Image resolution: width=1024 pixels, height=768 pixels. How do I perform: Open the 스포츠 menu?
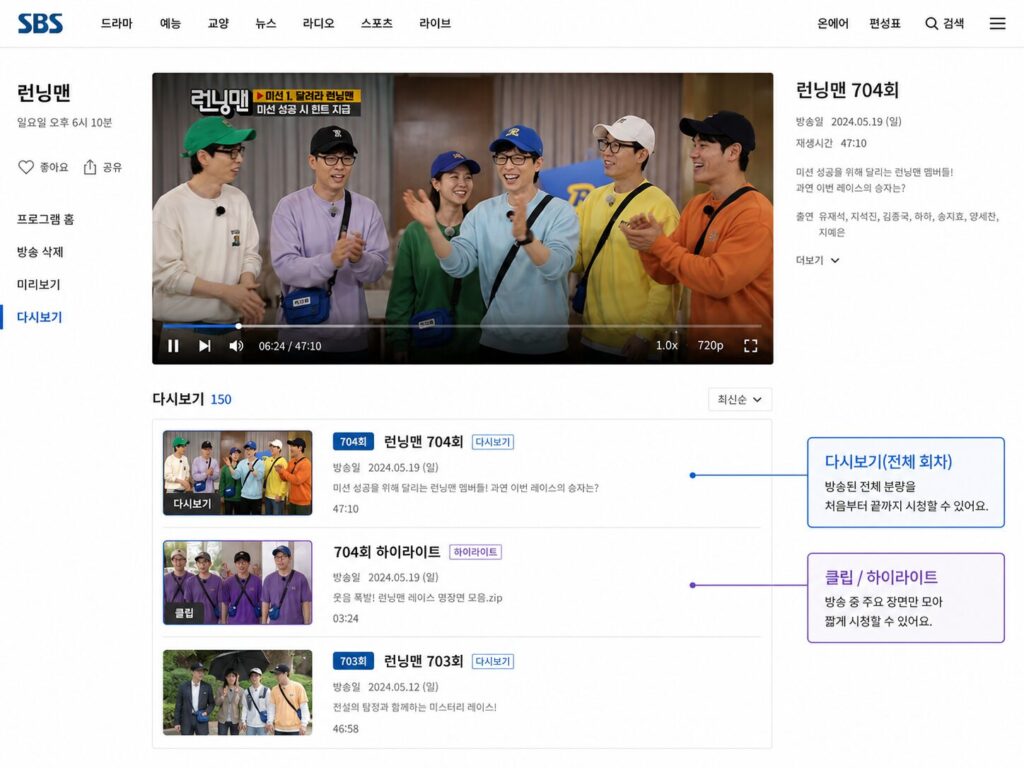tap(377, 24)
